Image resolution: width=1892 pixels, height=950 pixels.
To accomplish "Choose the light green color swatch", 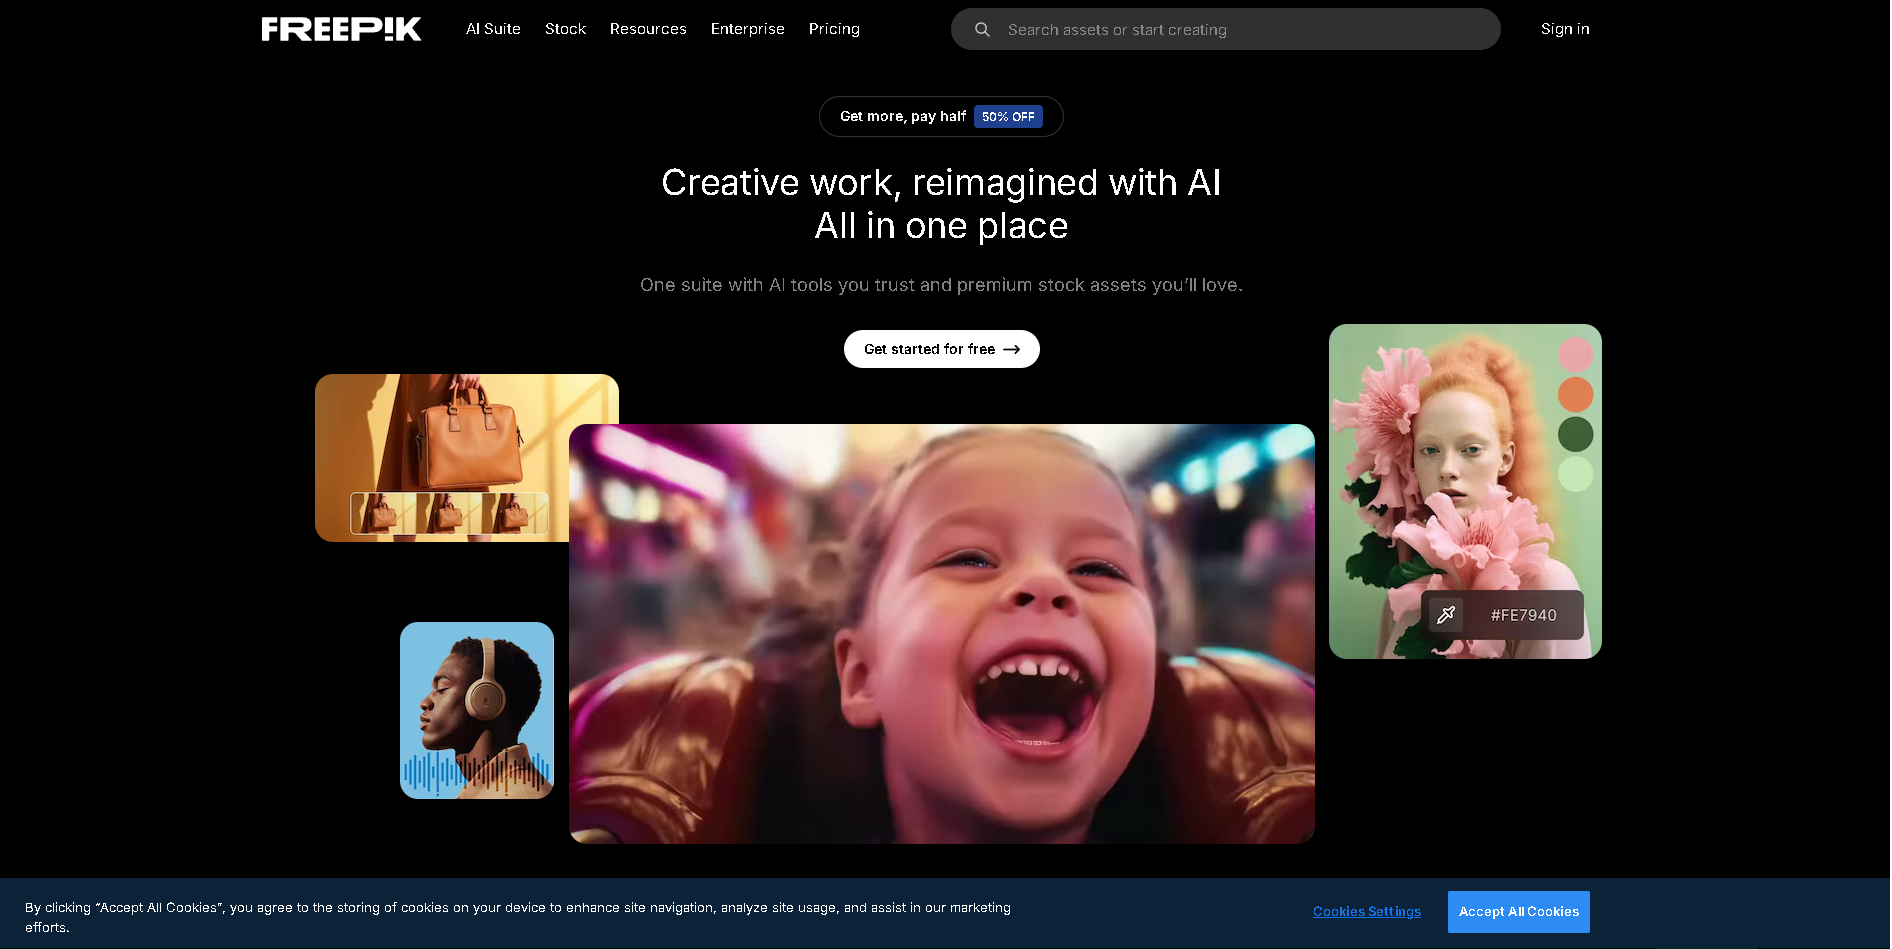I will click(1575, 474).
